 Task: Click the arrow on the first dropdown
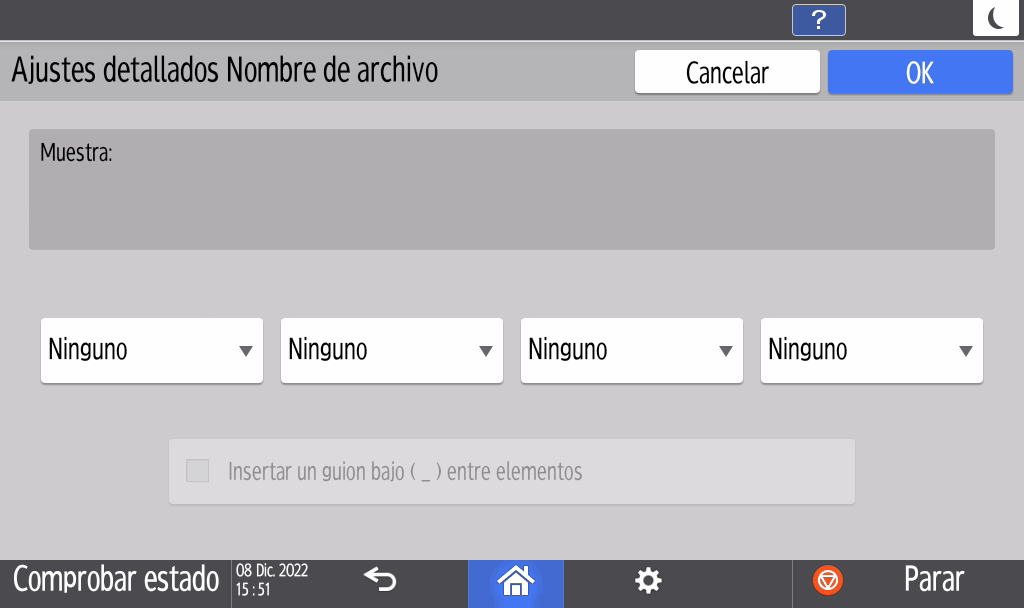(x=246, y=351)
